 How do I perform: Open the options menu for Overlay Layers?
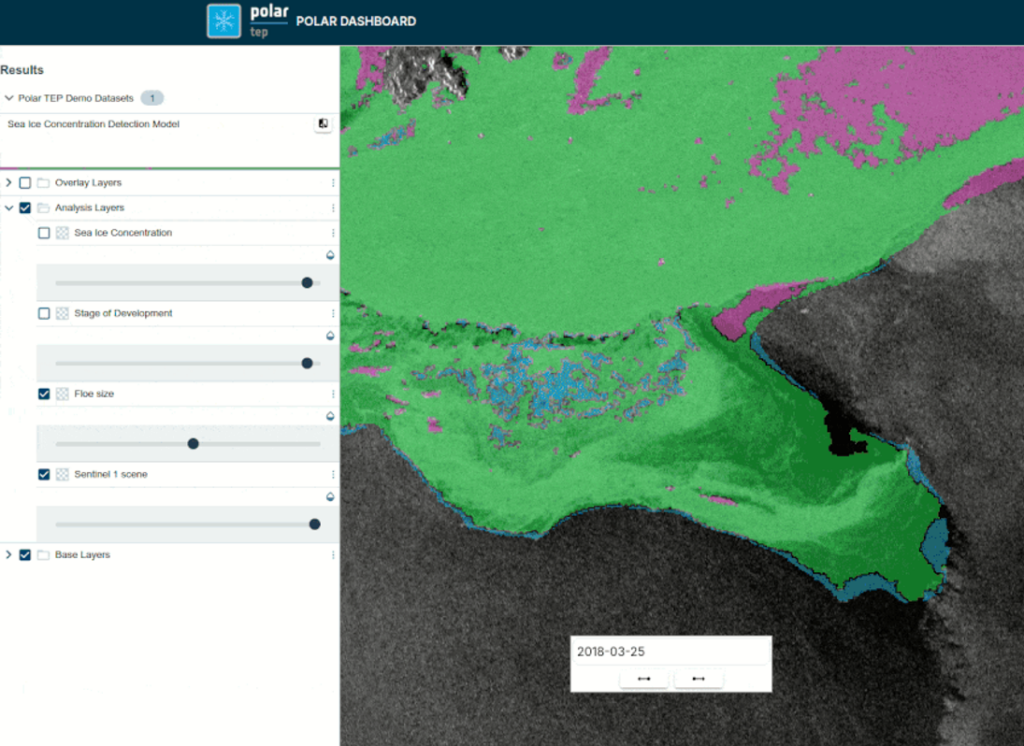(333, 183)
